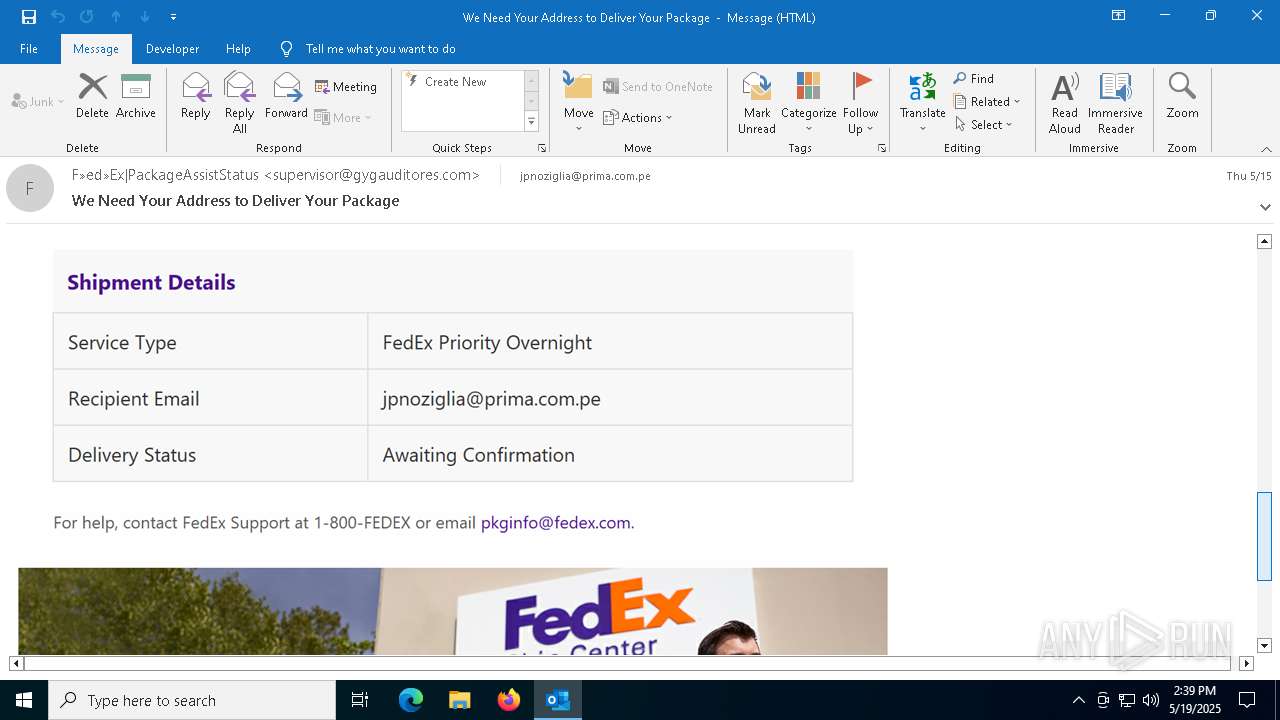Click scroll right arrow of horizontal scrollbar
Image resolution: width=1280 pixels, height=720 pixels.
pyautogui.click(x=1246, y=663)
